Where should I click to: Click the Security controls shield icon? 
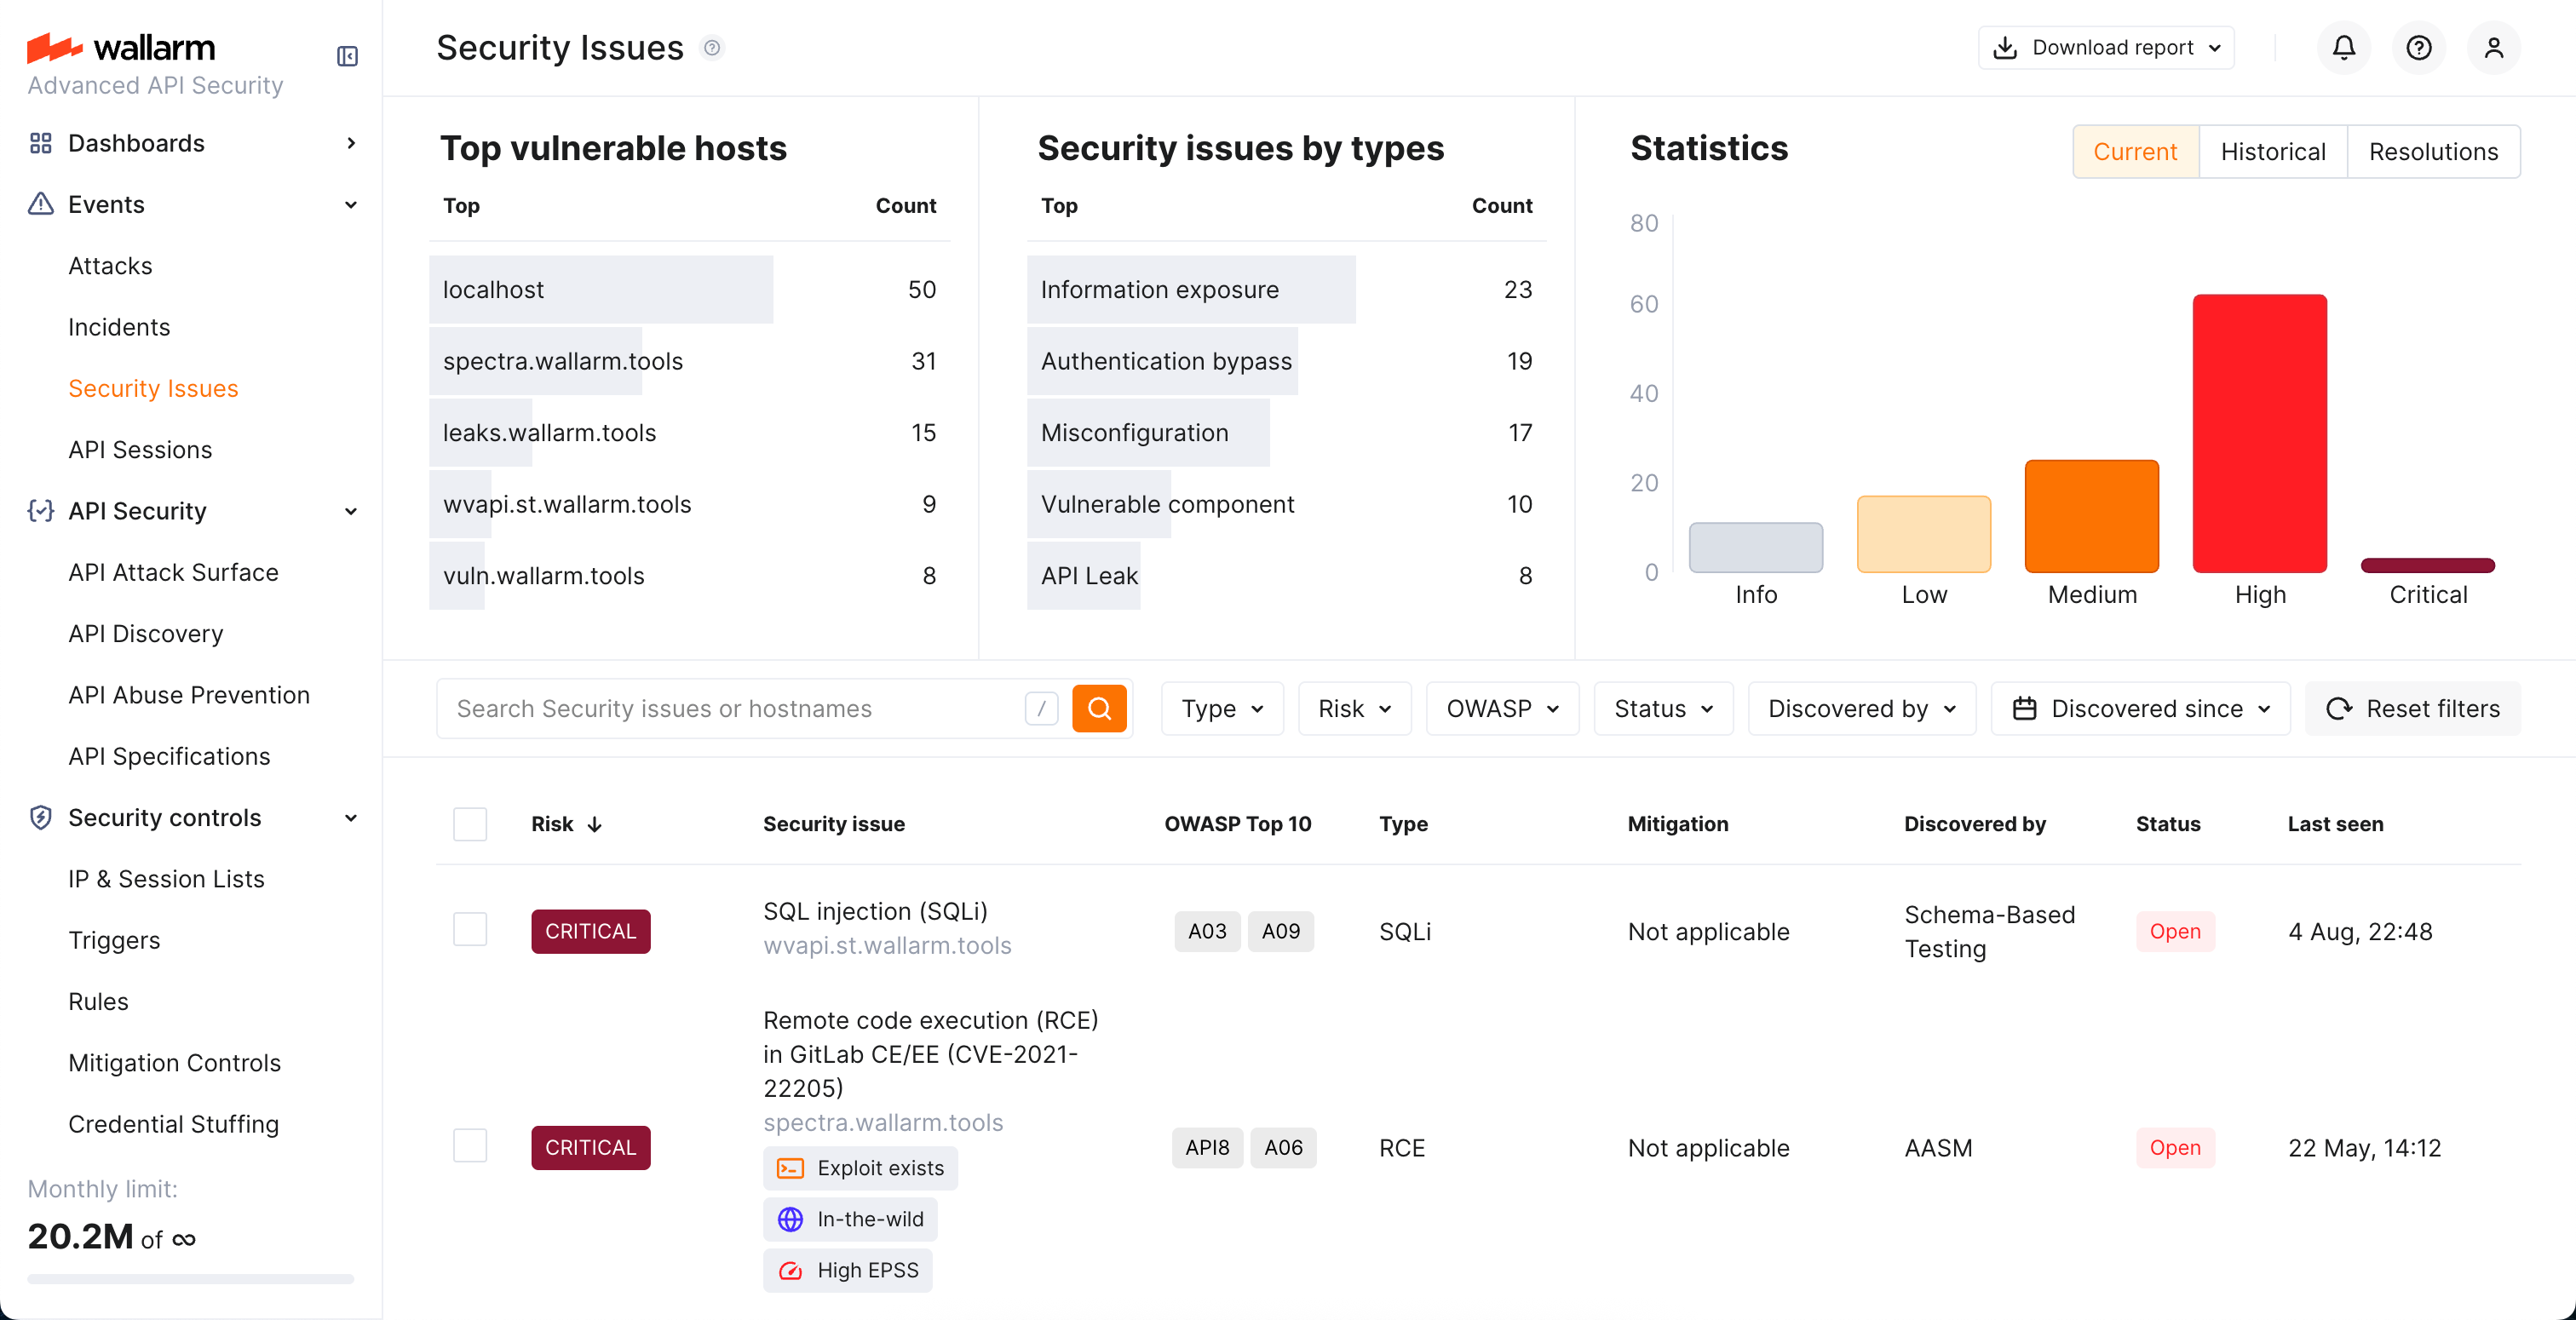[x=40, y=817]
